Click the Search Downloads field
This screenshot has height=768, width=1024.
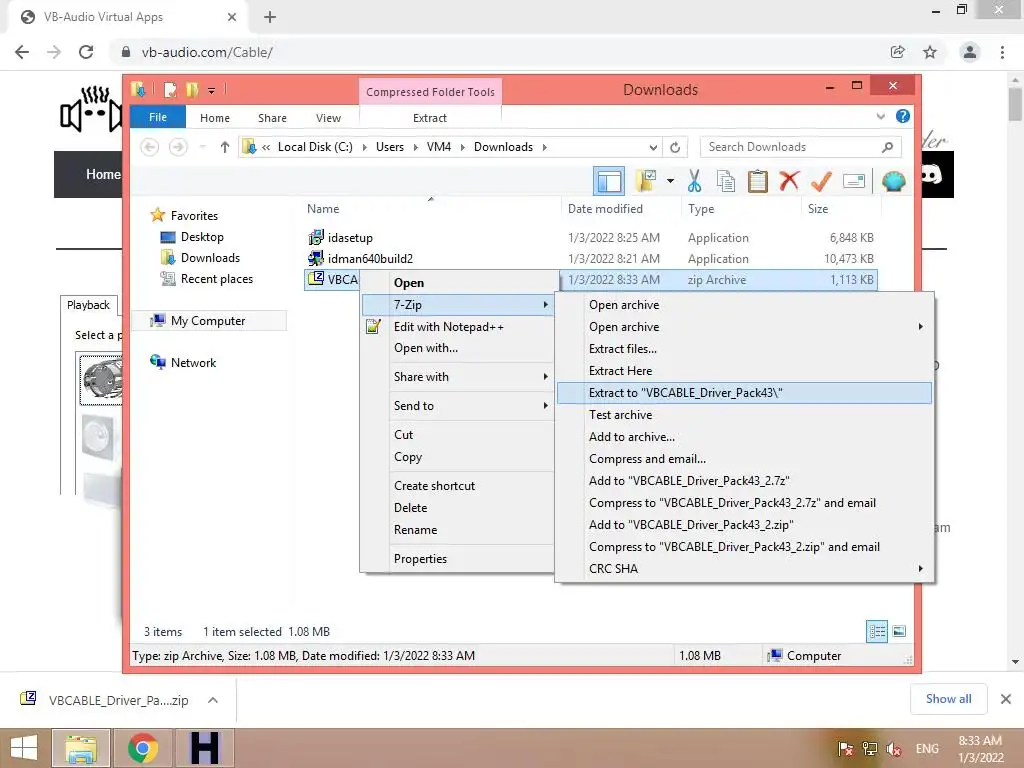(800, 147)
